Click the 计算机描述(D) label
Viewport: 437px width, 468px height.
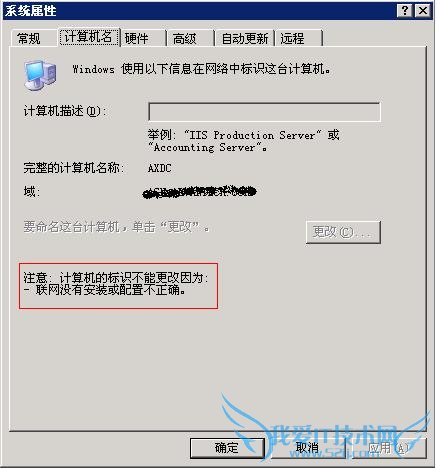65,111
